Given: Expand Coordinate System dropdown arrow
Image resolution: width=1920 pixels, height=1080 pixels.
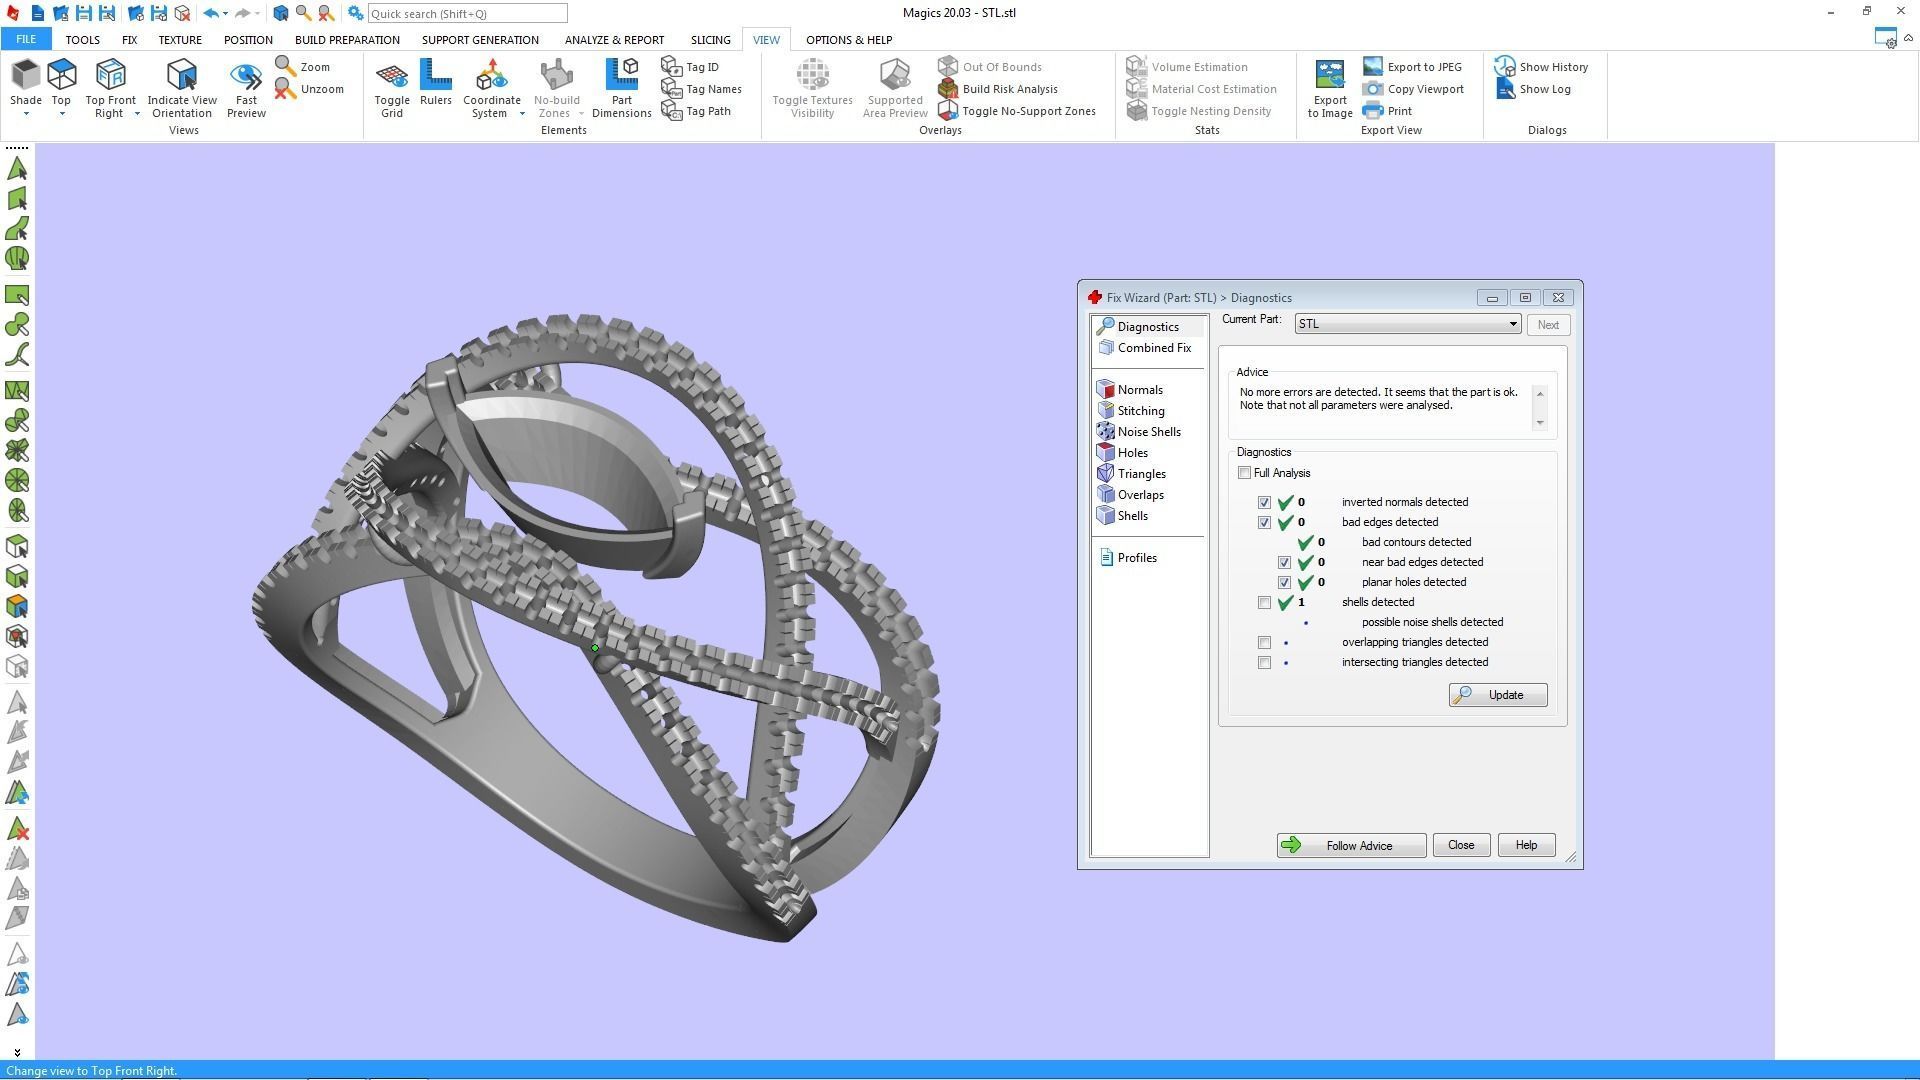Looking at the screenshot, I should tap(522, 114).
